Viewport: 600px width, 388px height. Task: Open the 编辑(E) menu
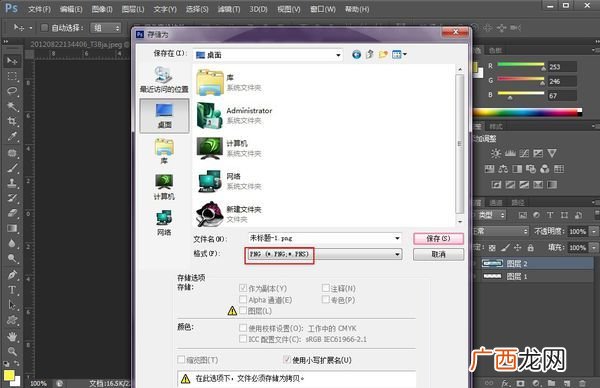[71, 9]
